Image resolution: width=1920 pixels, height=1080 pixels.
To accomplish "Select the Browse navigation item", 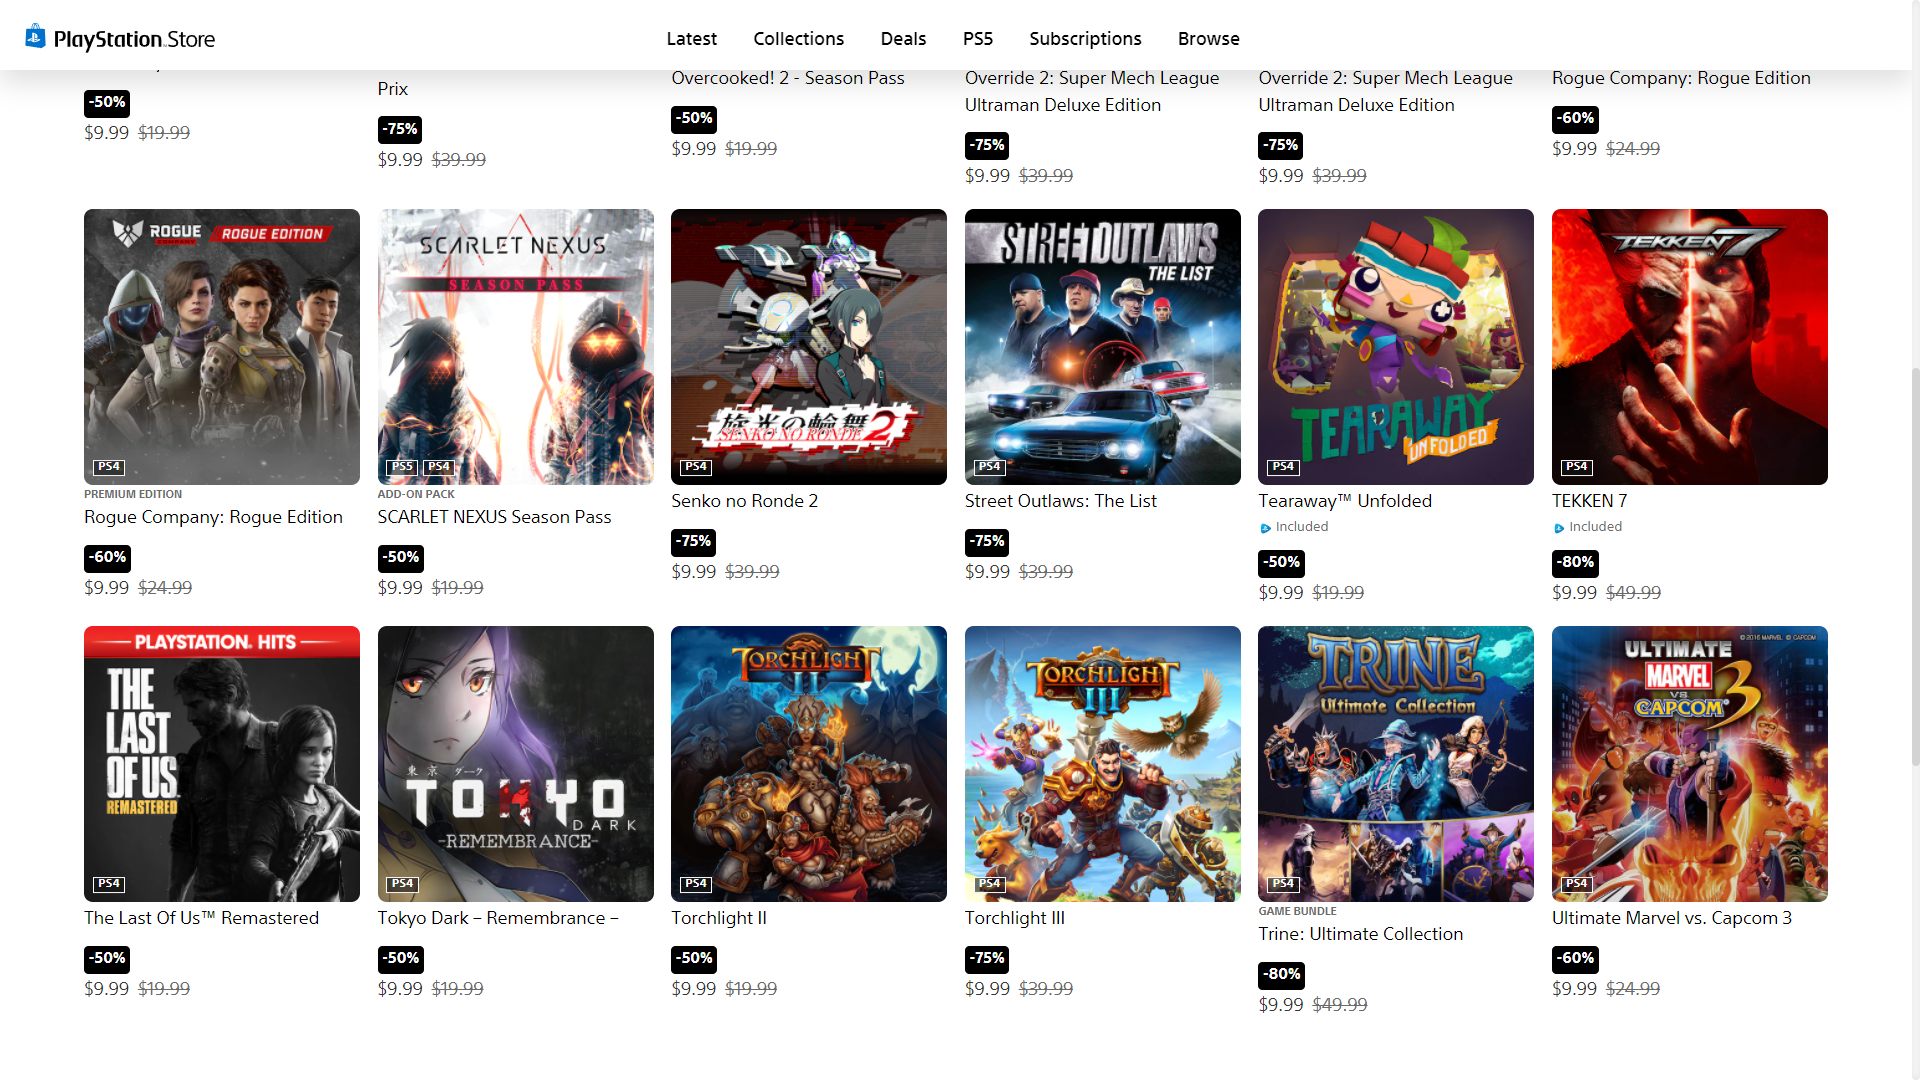I will pyautogui.click(x=1208, y=38).
